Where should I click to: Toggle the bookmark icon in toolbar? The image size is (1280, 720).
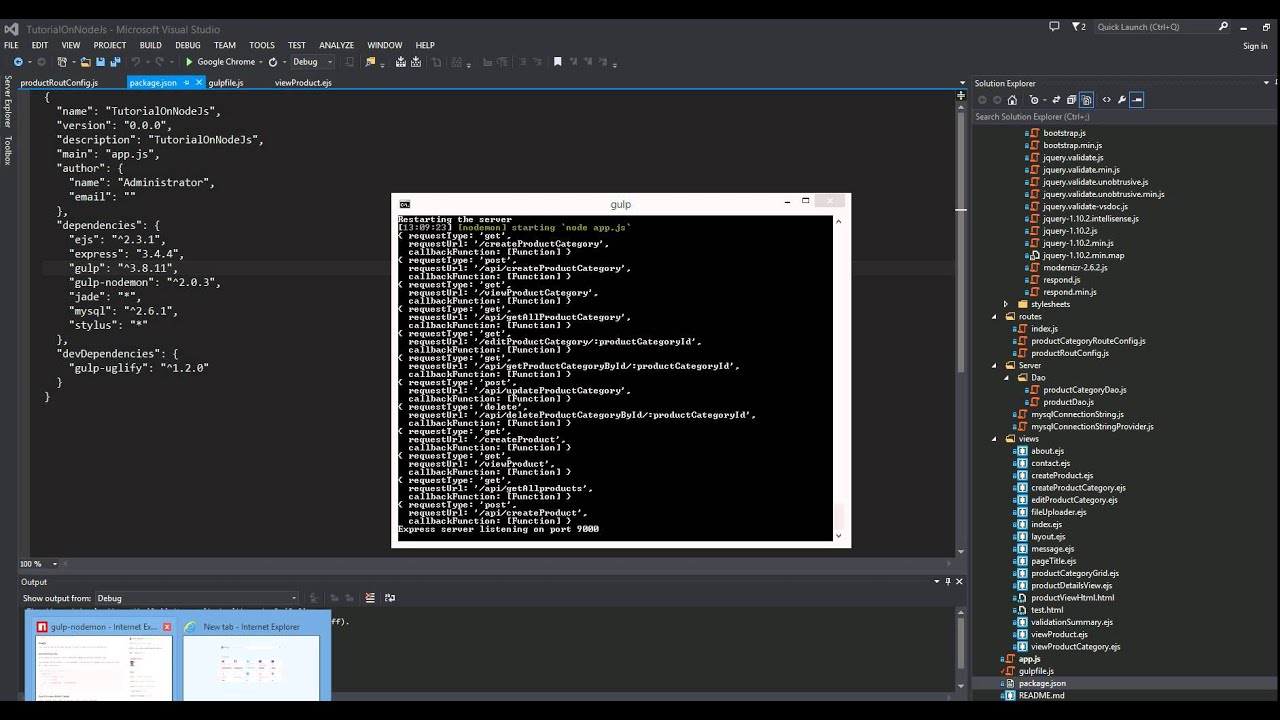tap(558, 62)
